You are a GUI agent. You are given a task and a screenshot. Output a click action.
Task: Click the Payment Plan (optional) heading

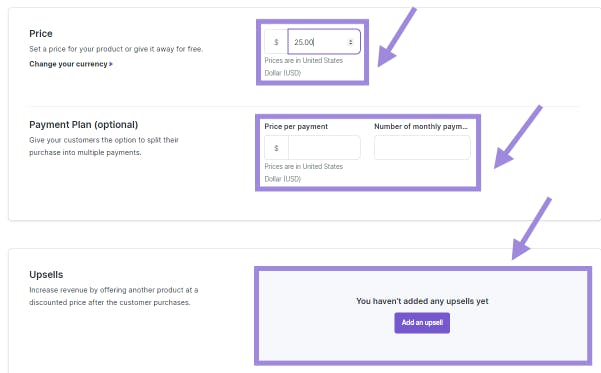tap(84, 125)
